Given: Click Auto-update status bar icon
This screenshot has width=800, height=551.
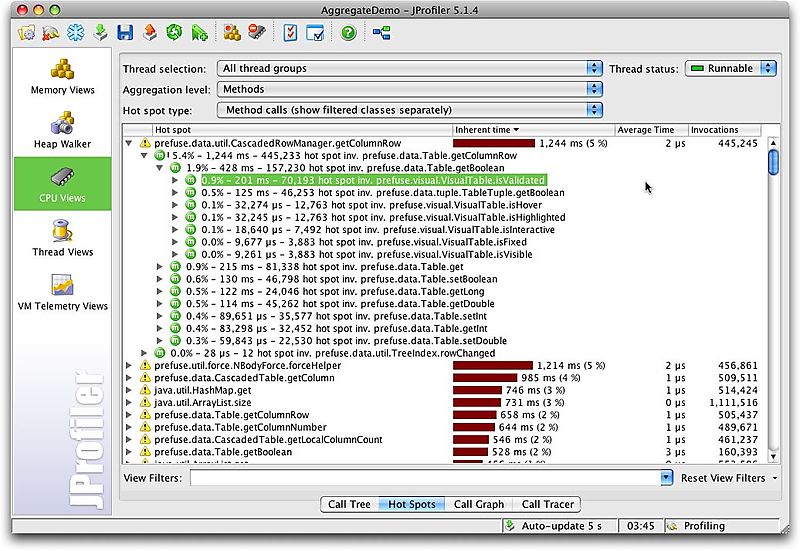Looking at the screenshot, I should pyautogui.click(x=509, y=525).
